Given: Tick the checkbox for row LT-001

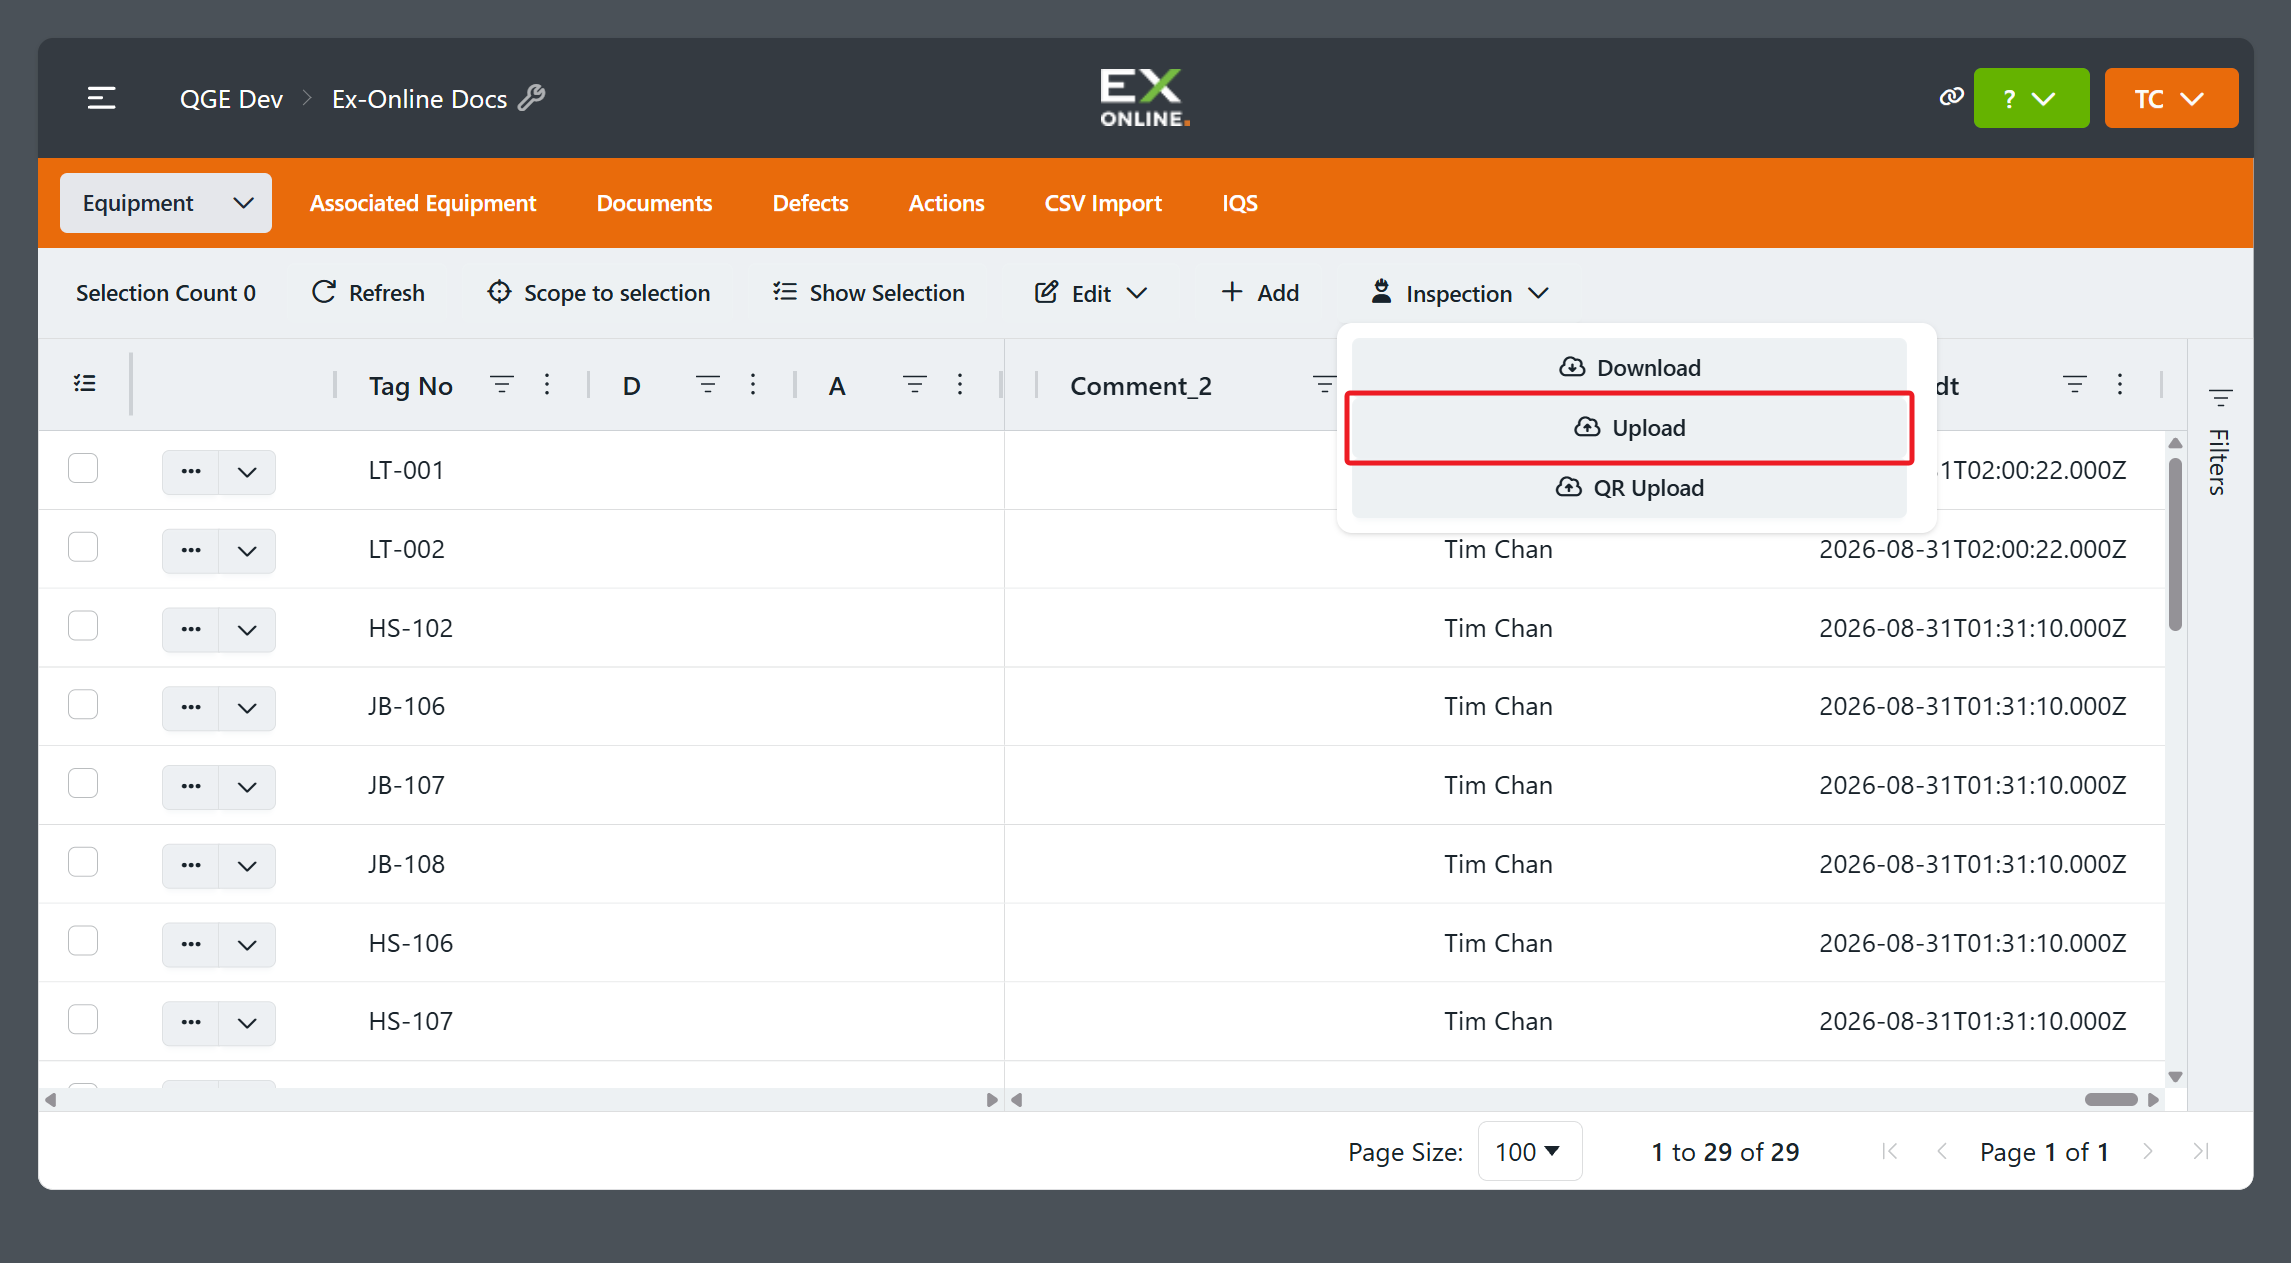Looking at the screenshot, I should coord(83,468).
